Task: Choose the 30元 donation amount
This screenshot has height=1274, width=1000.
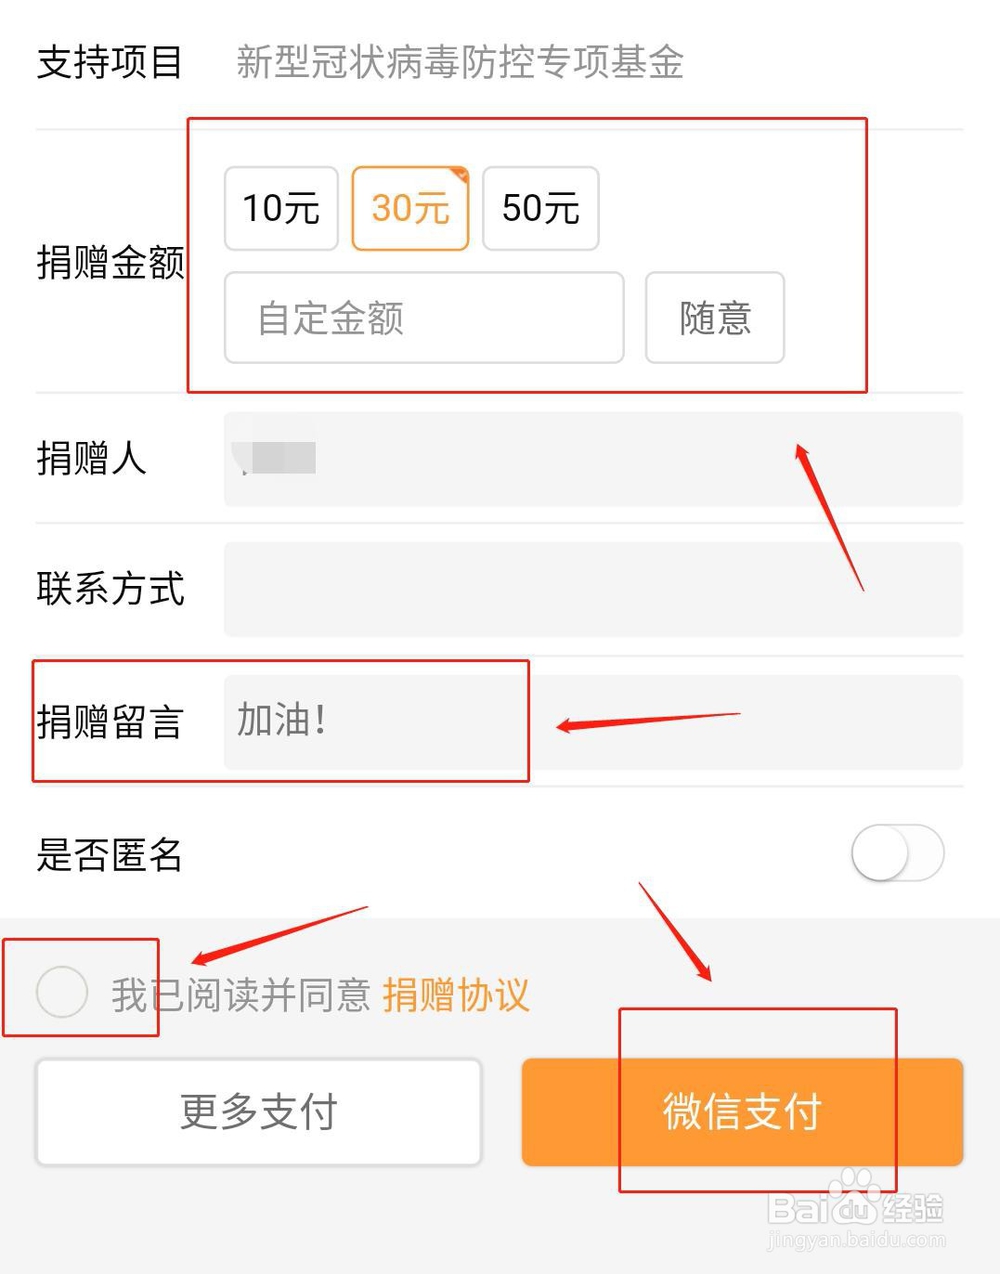Action: pyautogui.click(x=410, y=208)
